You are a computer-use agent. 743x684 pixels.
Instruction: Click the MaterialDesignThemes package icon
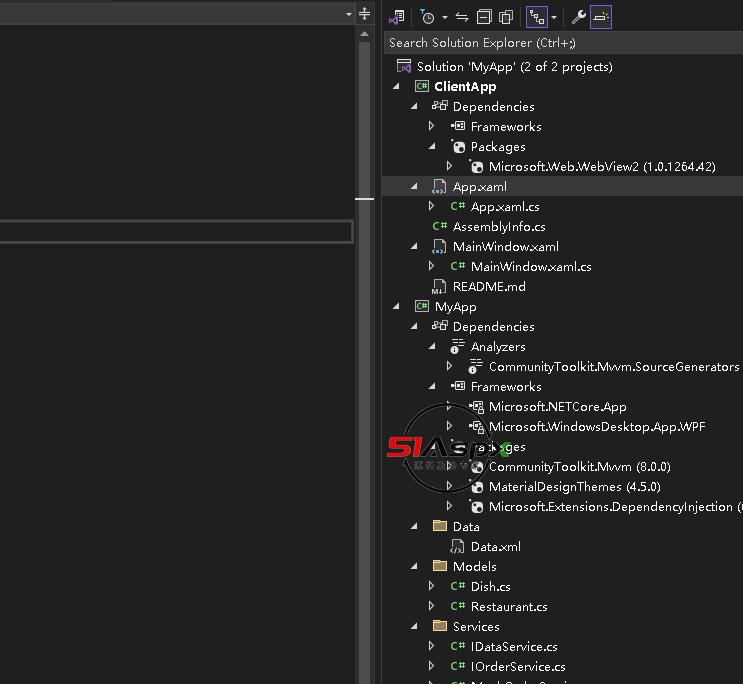click(x=476, y=486)
